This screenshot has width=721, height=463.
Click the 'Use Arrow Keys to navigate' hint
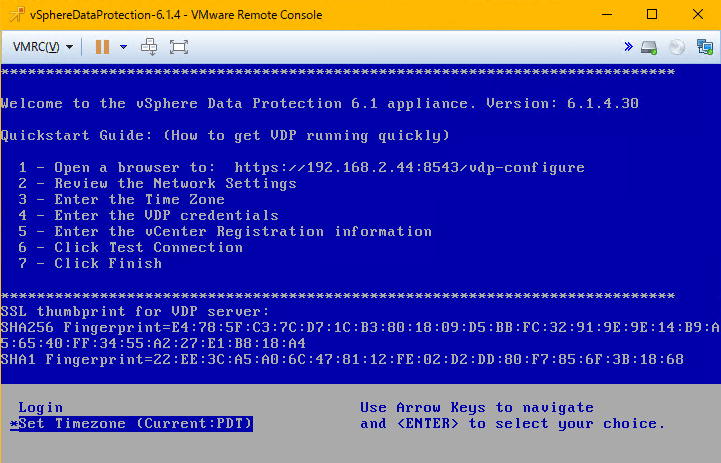click(x=477, y=407)
